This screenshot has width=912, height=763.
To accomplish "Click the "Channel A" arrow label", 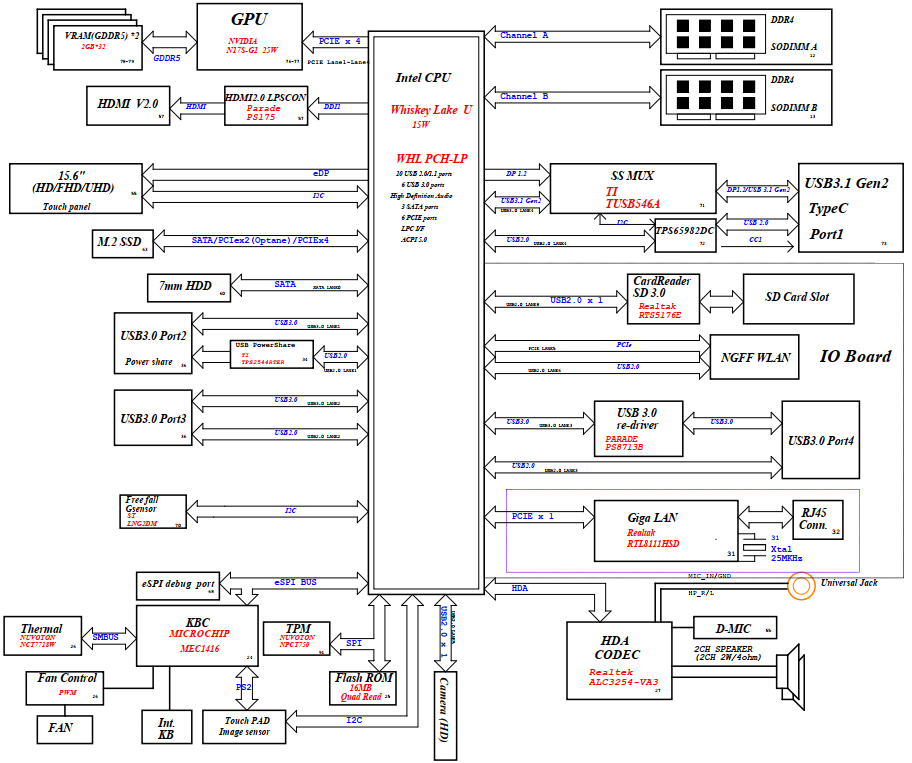I will click(524, 35).
